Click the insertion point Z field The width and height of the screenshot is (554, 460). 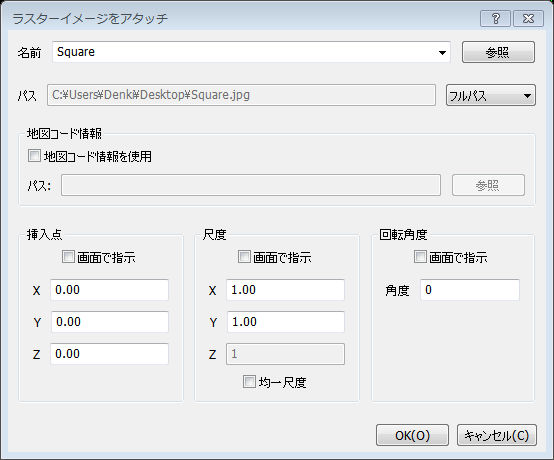(110, 354)
